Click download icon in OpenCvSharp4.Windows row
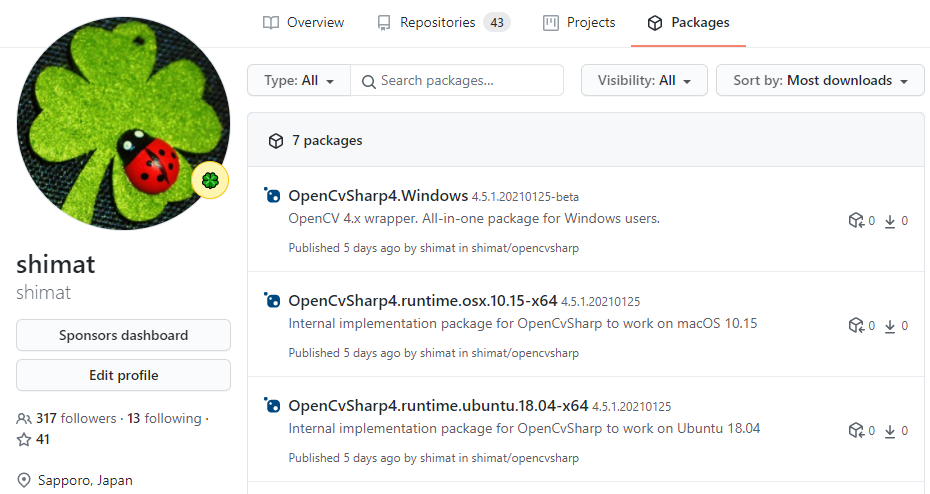930x494 pixels. pyautogui.click(x=890, y=221)
